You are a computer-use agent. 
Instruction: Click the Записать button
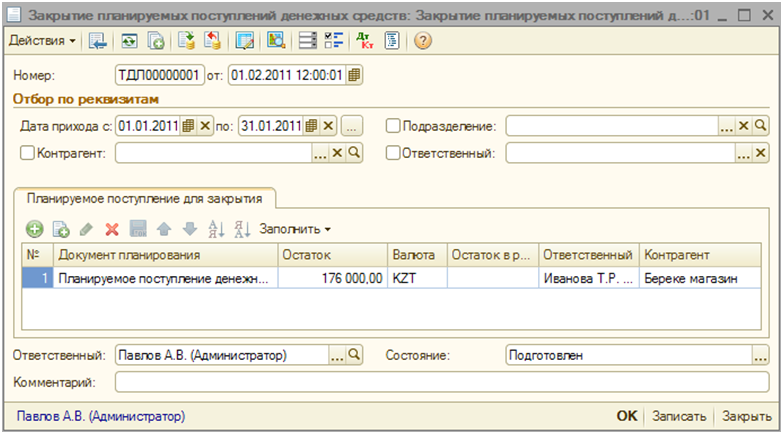coord(679,416)
